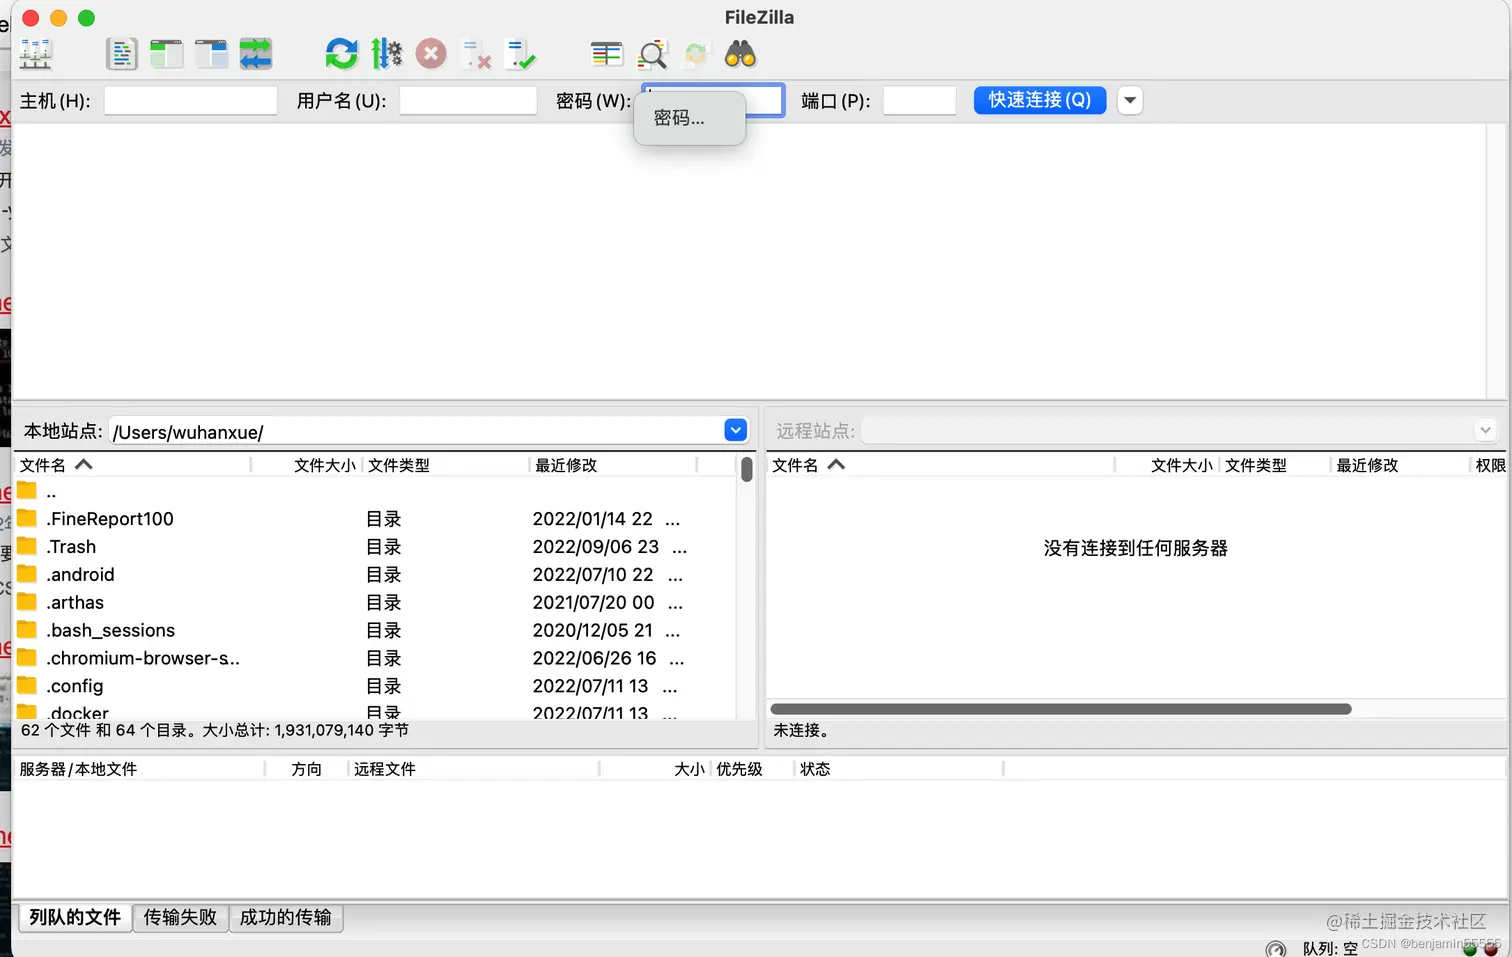Toggle processing of the transfer queue
1512x957 pixels.
(x=386, y=54)
